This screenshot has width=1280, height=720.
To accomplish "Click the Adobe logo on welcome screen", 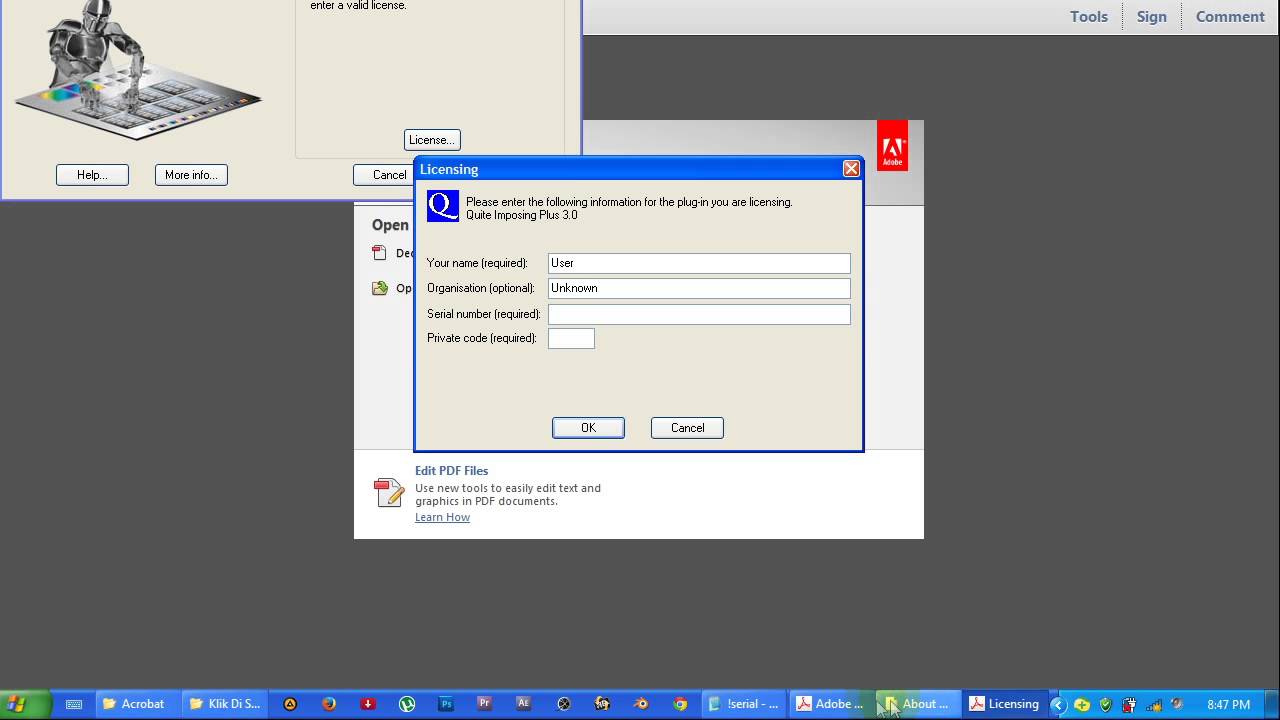I will 892,146.
